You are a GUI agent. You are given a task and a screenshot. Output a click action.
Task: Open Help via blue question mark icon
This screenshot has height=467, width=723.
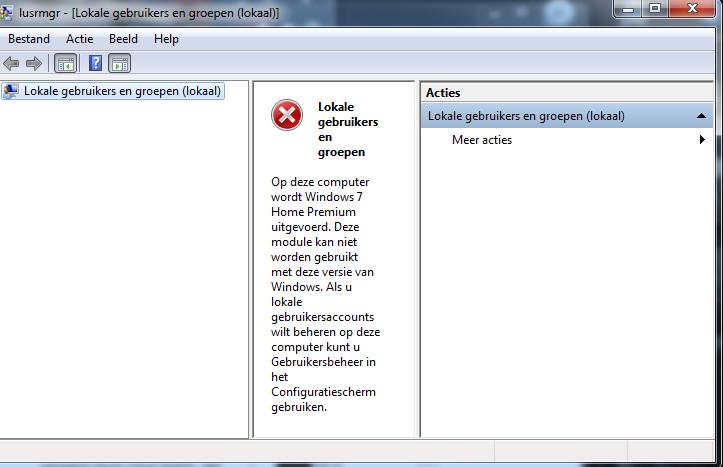tap(95, 63)
